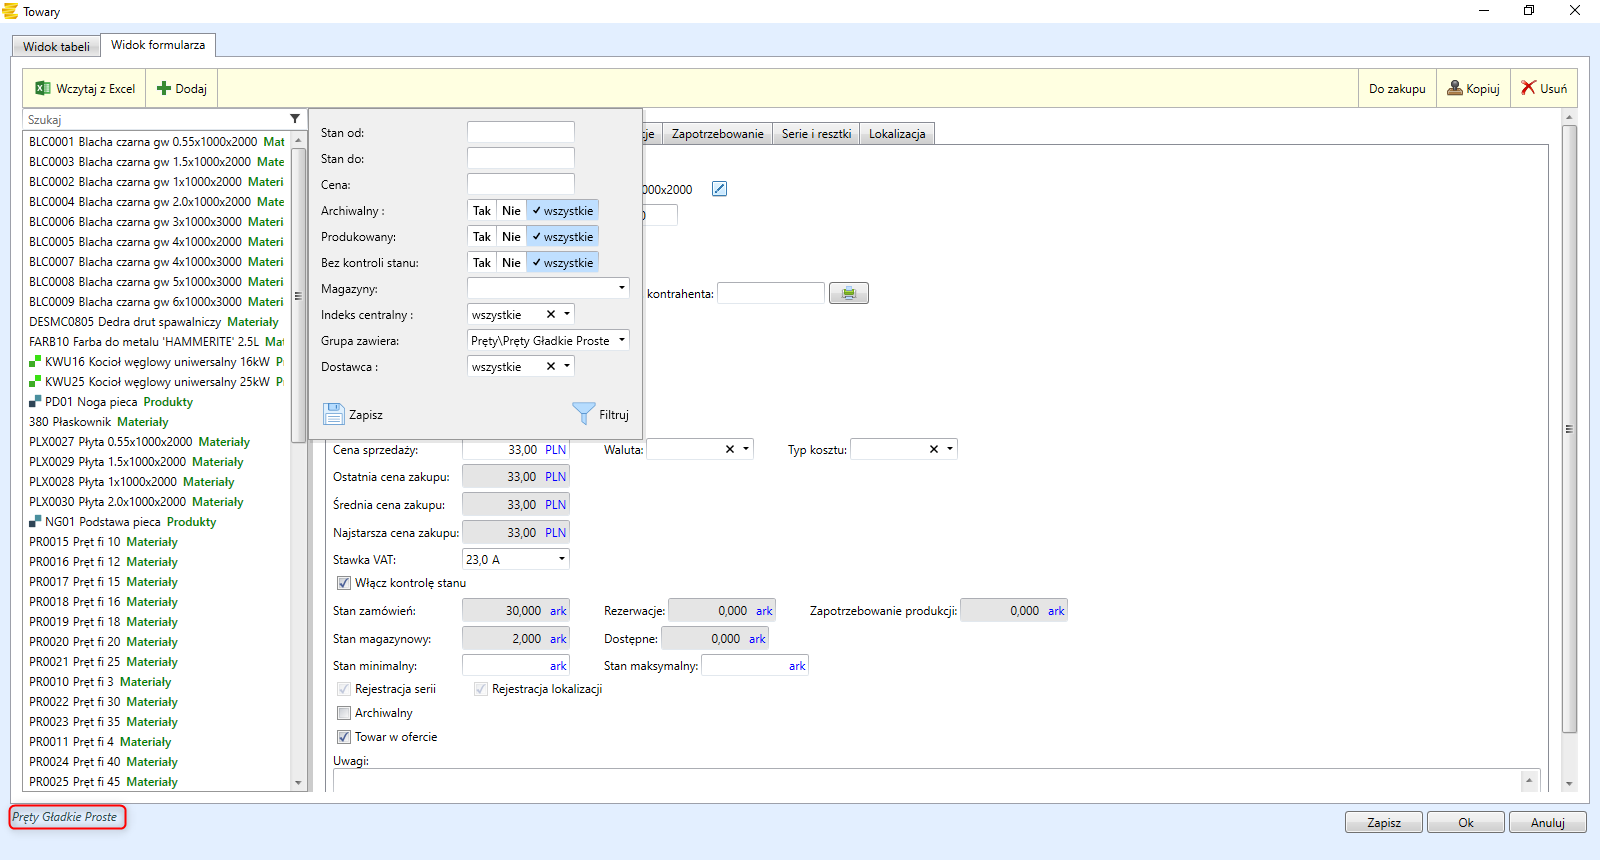Click the kontrahent lookup icon button

pyautogui.click(x=849, y=293)
